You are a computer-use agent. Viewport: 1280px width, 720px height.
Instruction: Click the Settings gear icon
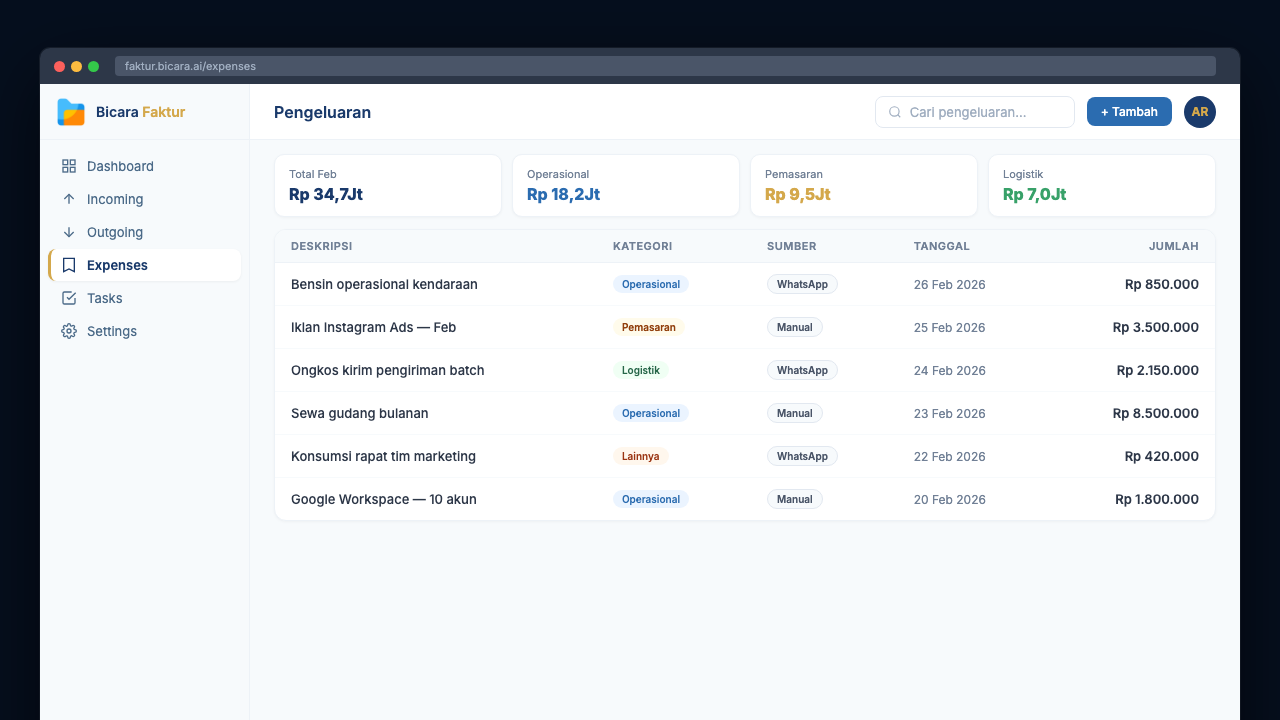[69, 331]
